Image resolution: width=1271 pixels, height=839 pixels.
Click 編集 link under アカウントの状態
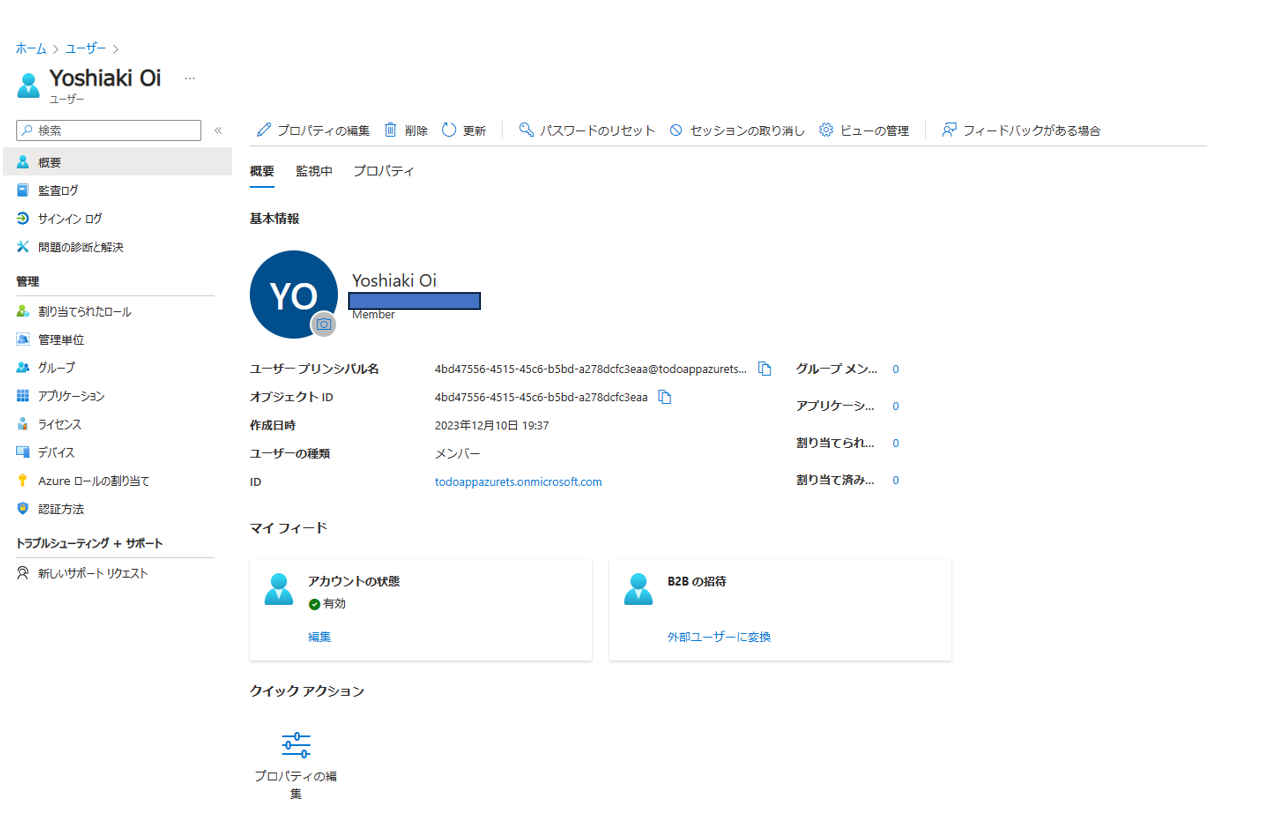click(x=319, y=637)
